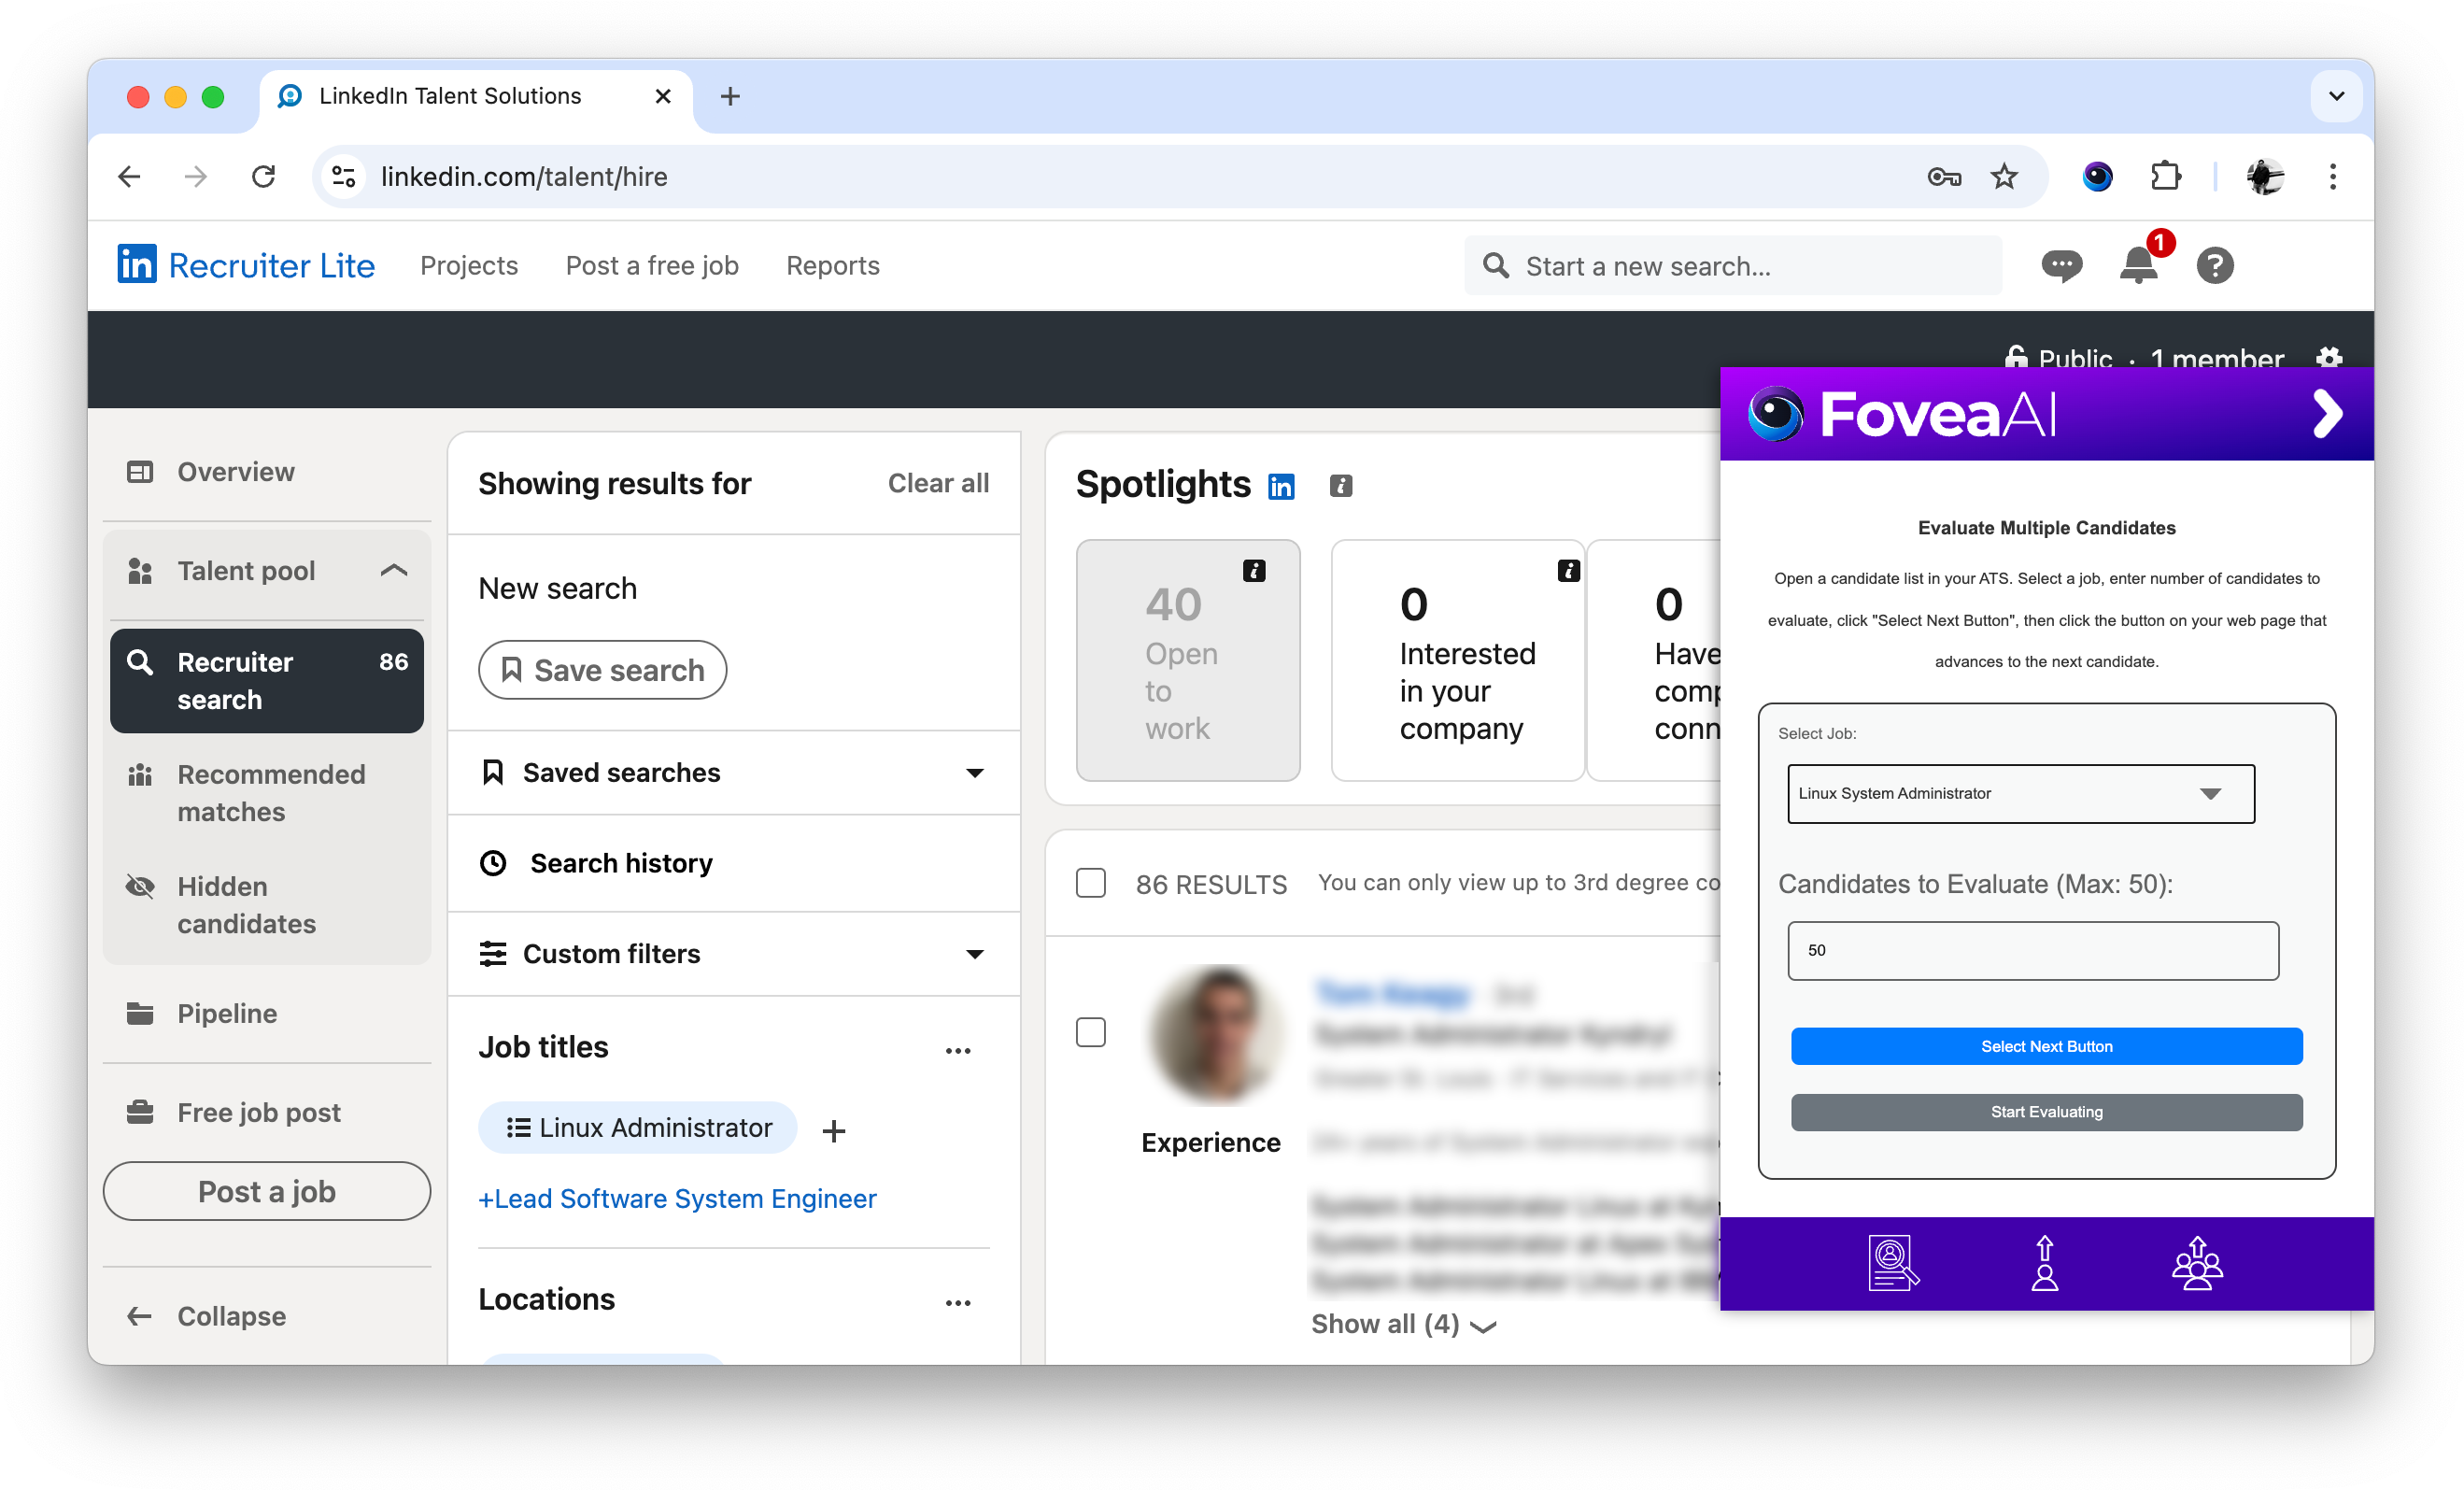The height and width of the screenshot is (1490, 2464).
Task: Reload the page
Action: click(263, 177)
